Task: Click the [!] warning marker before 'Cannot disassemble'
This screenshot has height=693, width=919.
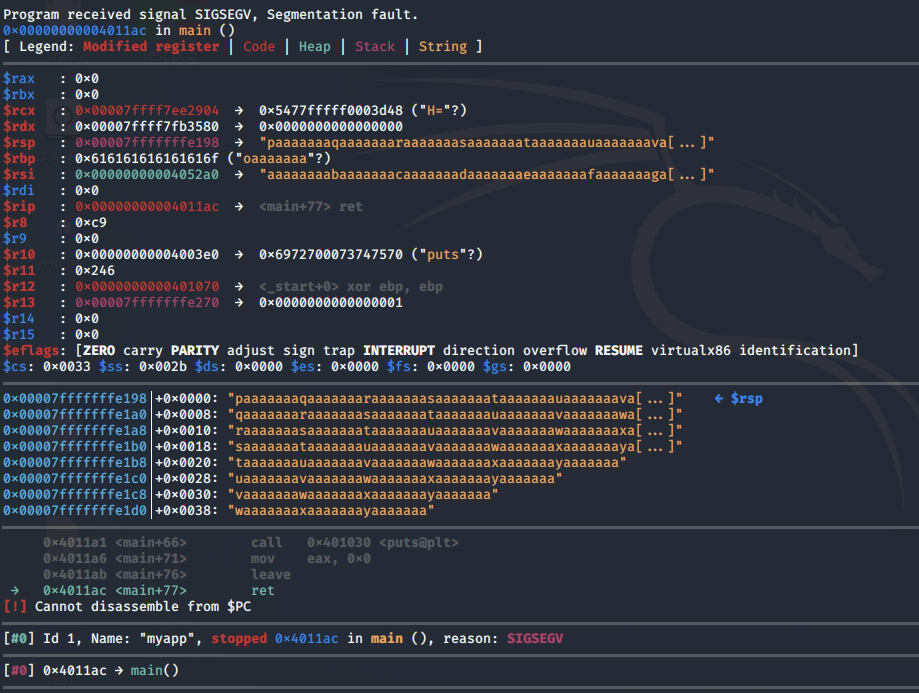Action: click(15, 606)
